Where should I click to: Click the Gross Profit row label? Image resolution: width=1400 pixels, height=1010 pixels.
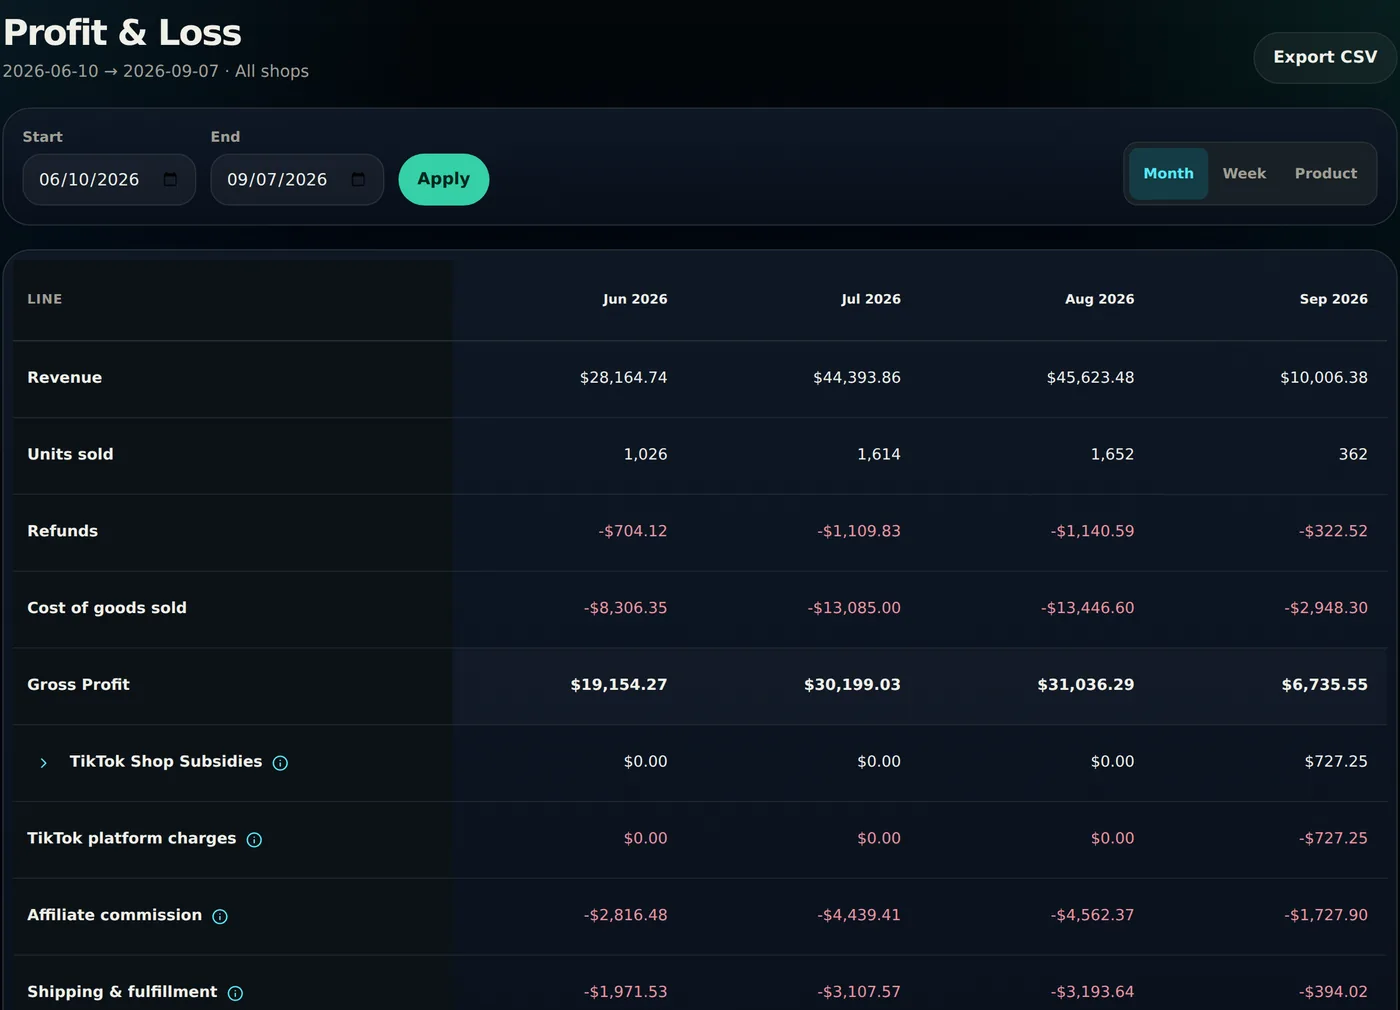pyautogui.click(x=78, y=685)
